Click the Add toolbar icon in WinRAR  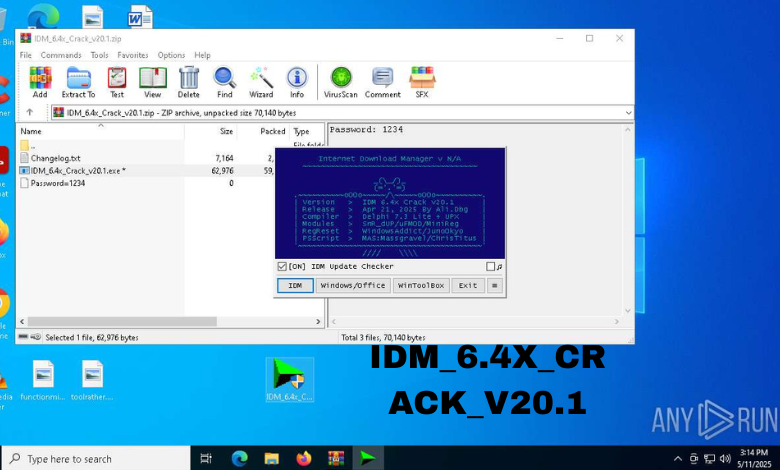[40, 82]
